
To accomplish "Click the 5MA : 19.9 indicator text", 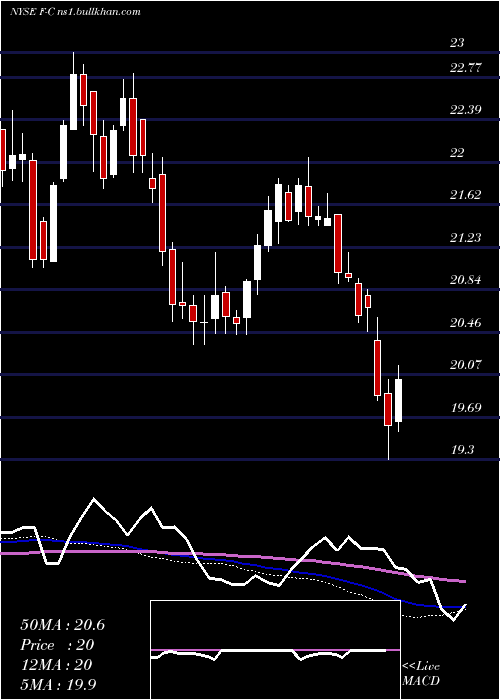I will [x=58, y=684].
